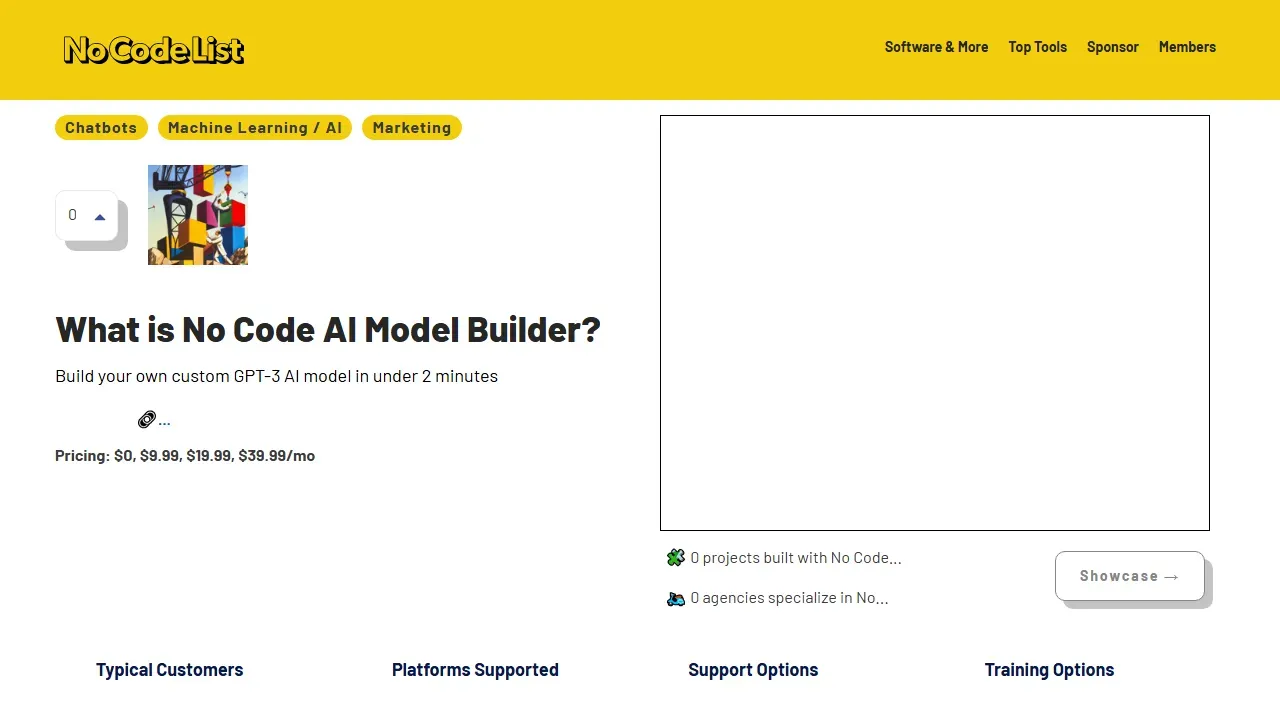This screenshot has height=720, width=1280.
Task: Select the Marketing category tag
Action: (x=412, y=128)
